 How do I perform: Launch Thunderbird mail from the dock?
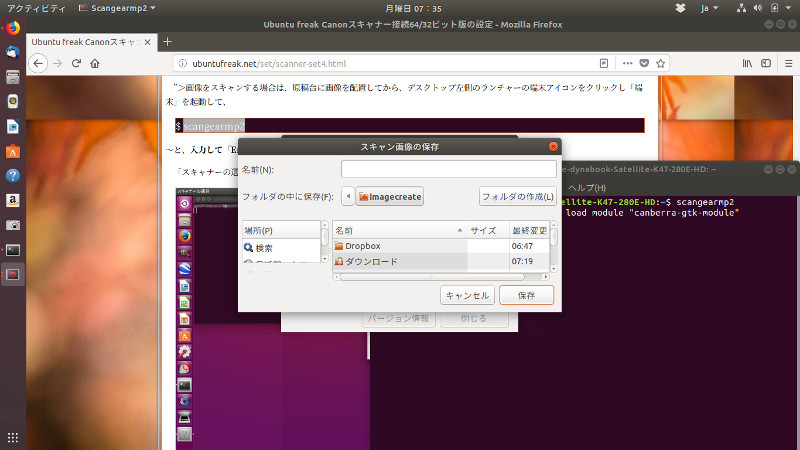[x=13, y=52]
